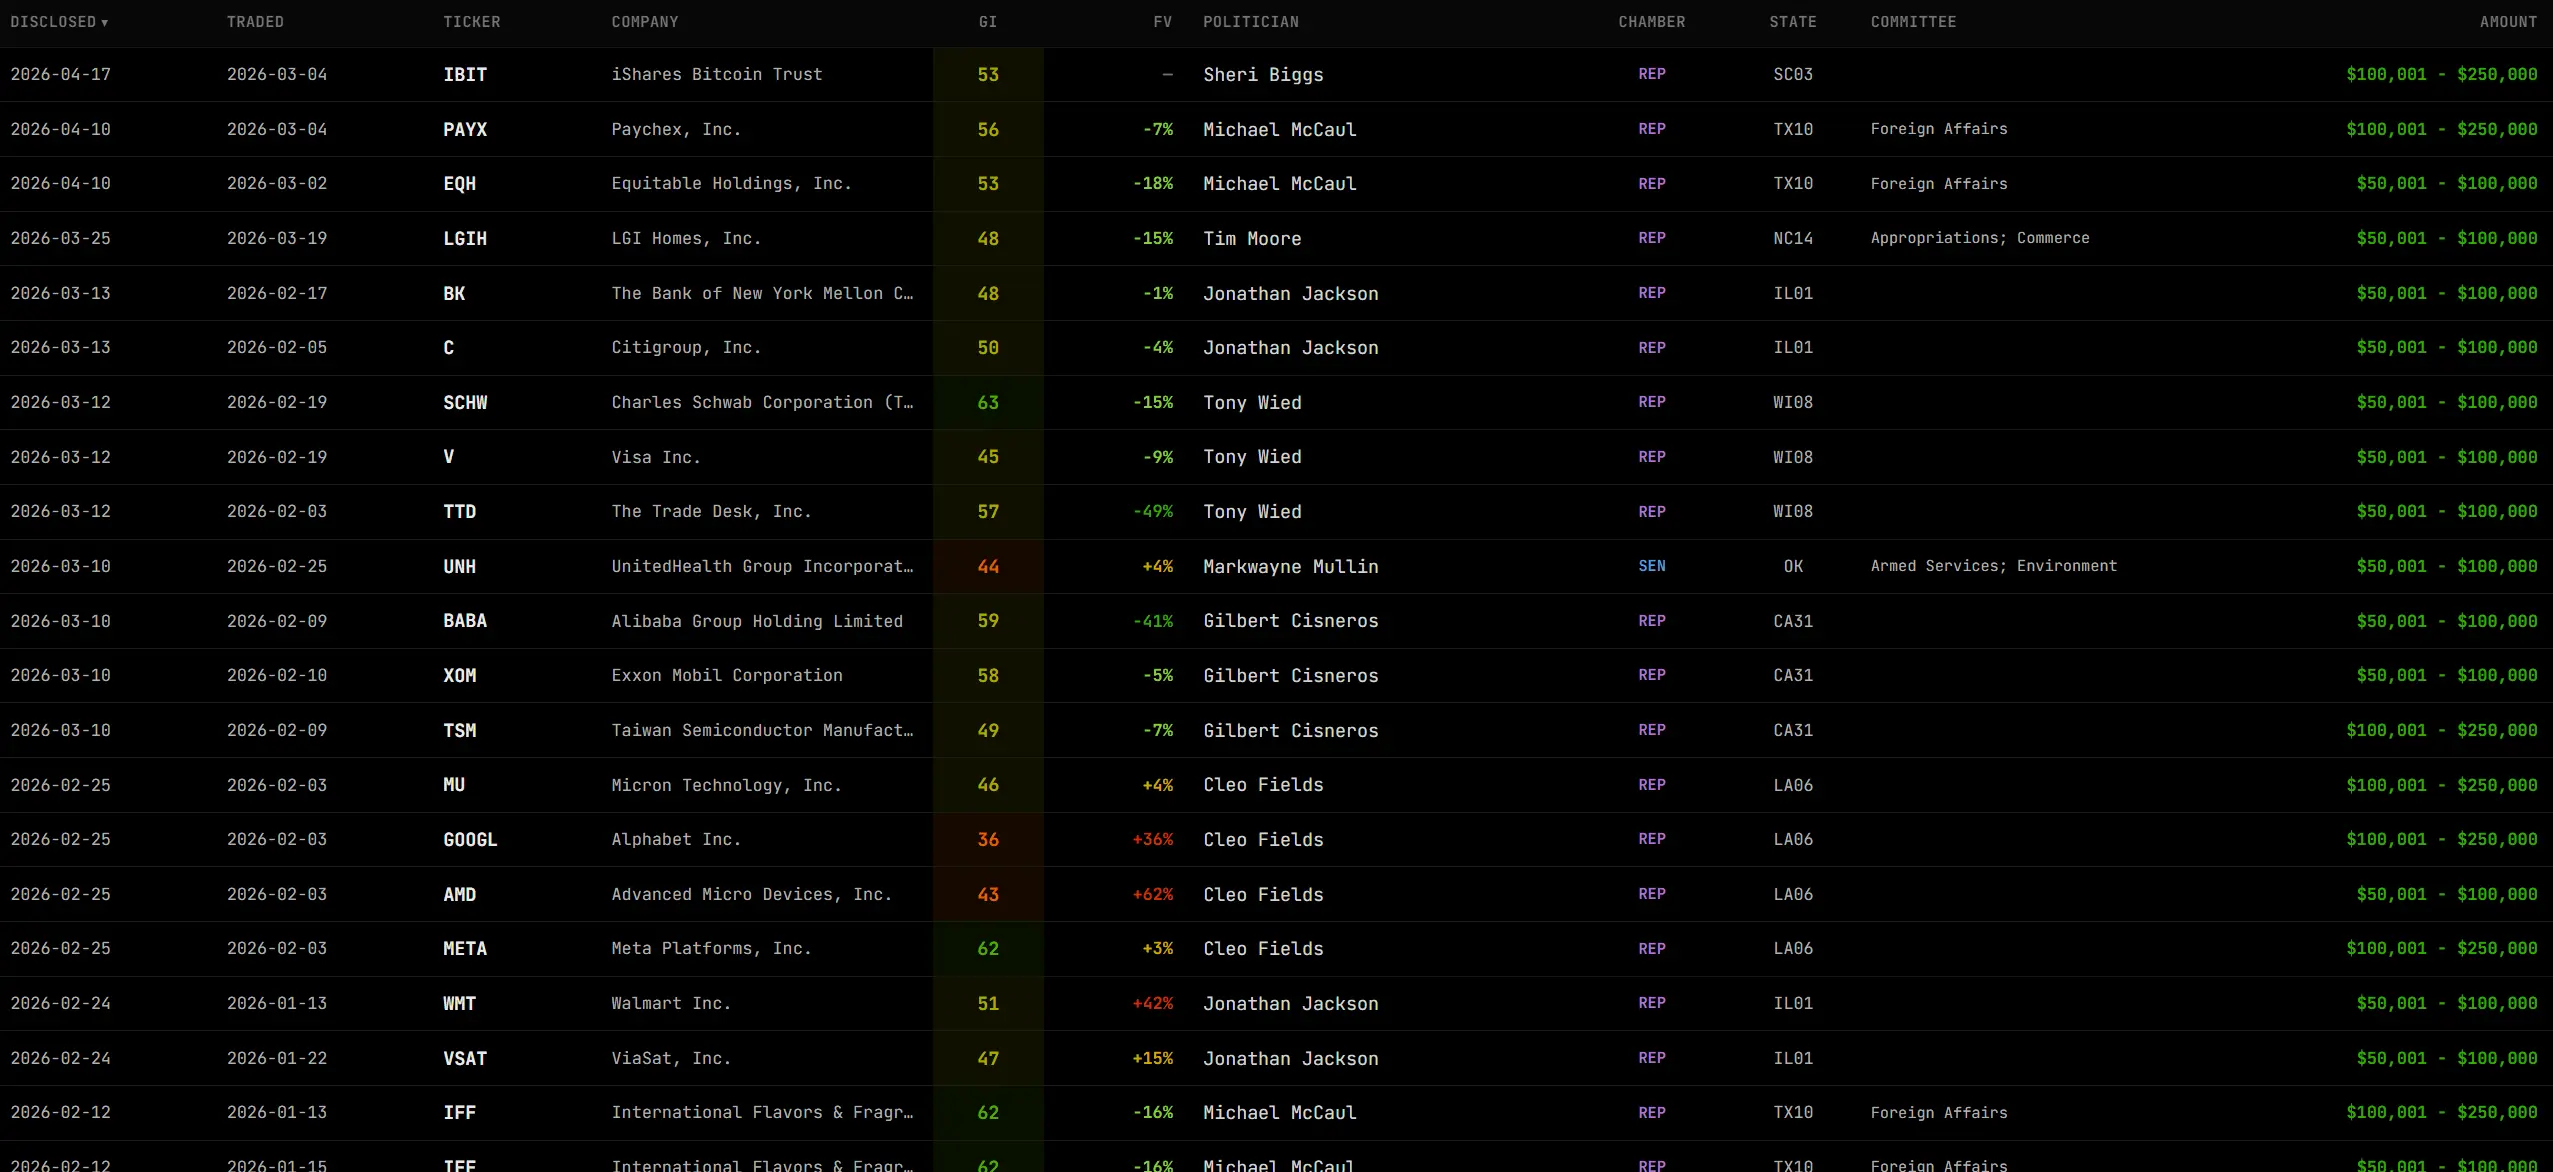Click the CHAMBER column header
The image size is (2553, 1172).
tap(1652, 22)
